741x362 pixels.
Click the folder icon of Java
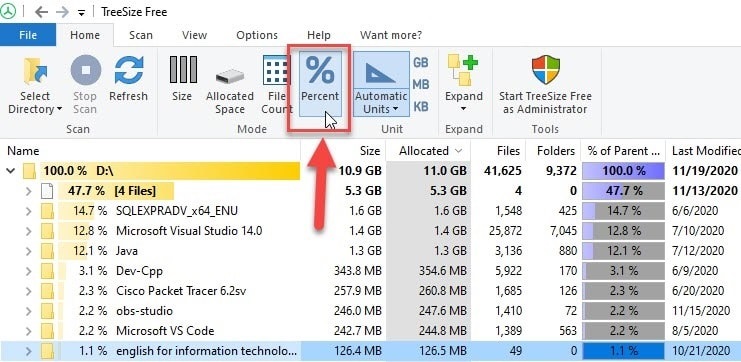[47, 251]
